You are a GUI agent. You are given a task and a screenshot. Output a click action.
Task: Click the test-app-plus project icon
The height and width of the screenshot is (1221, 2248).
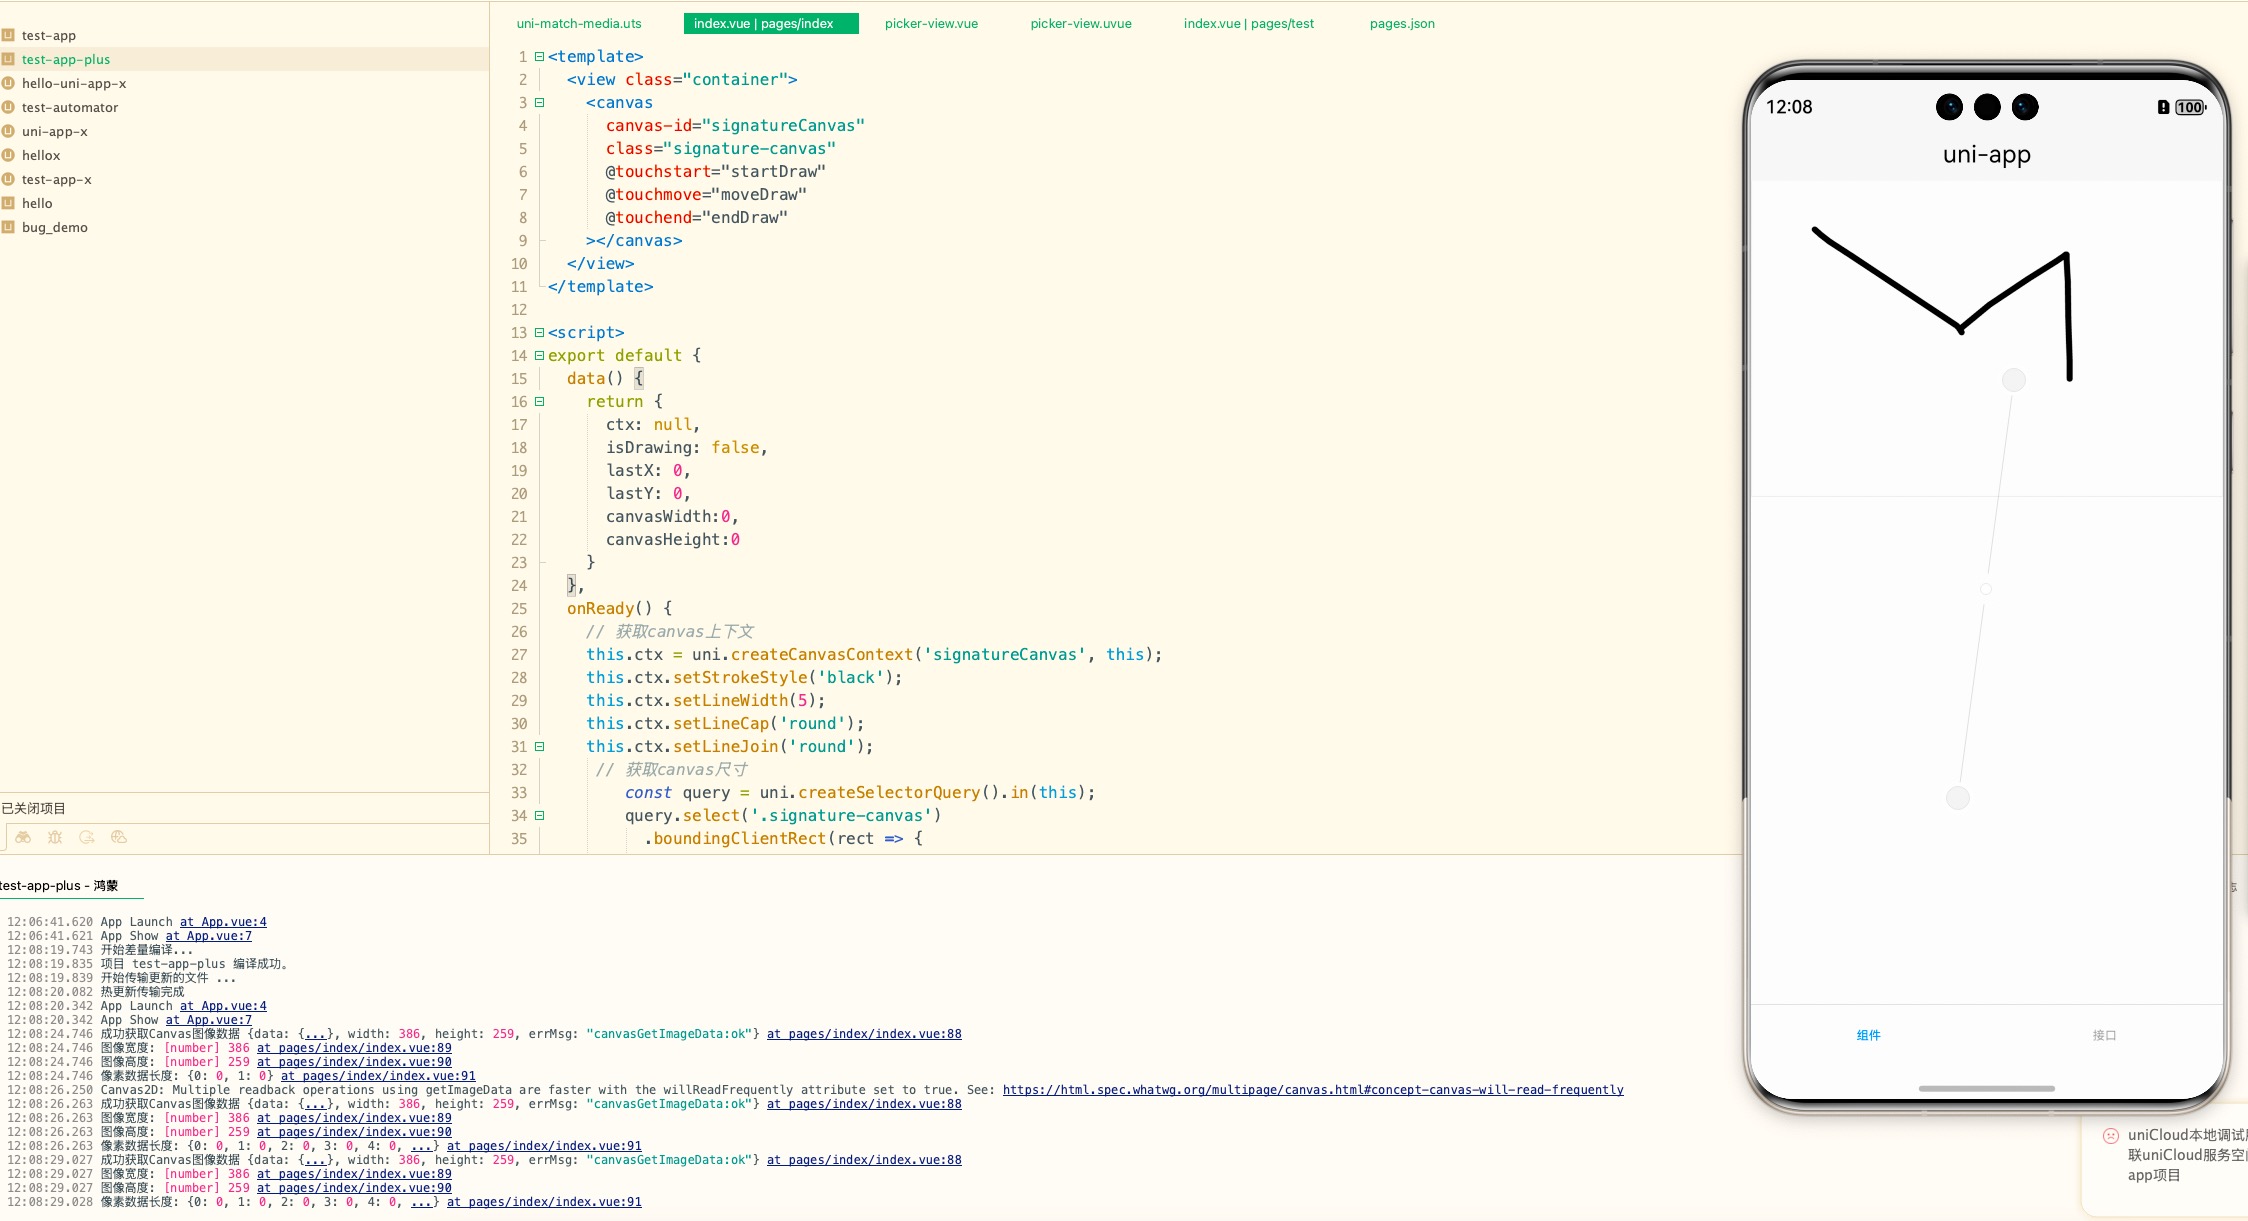point(8,59)
